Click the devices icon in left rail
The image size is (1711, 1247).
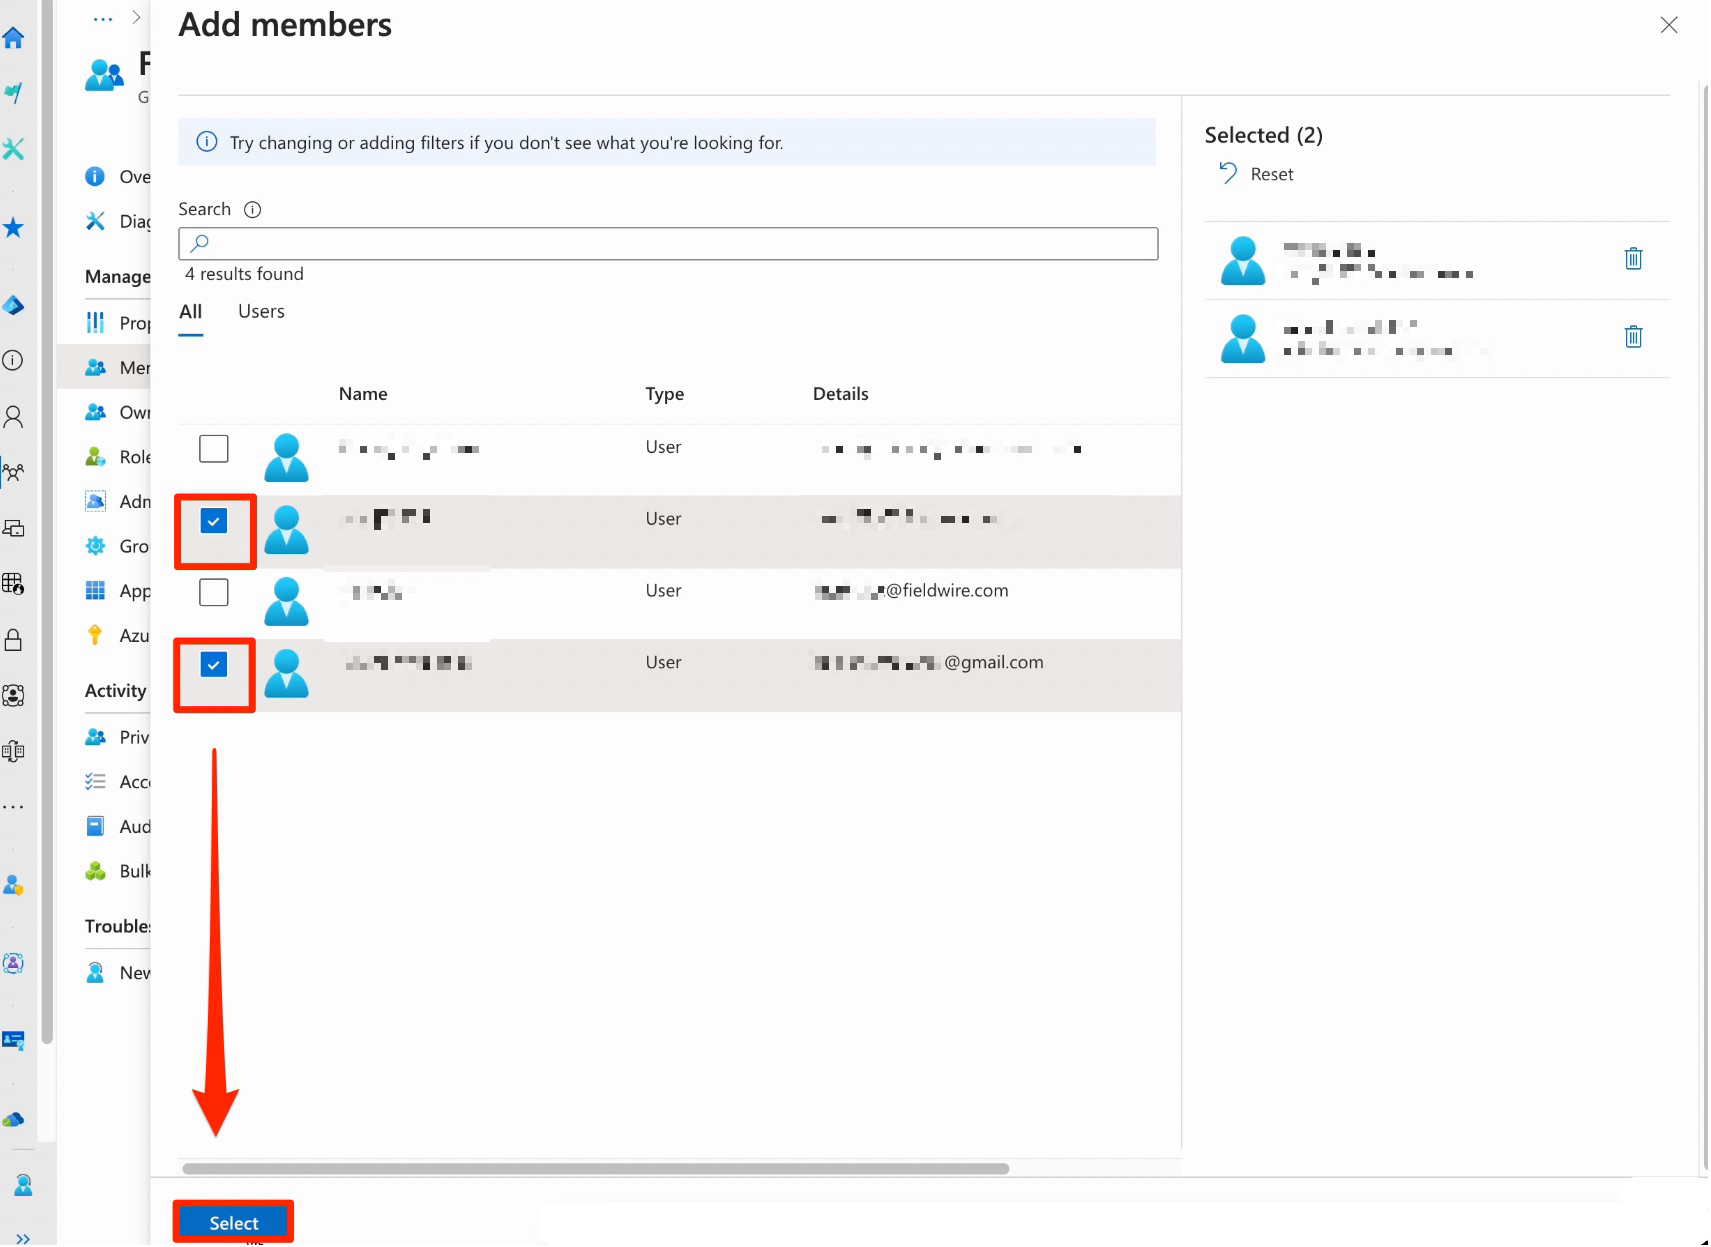[x=13, y=528]
